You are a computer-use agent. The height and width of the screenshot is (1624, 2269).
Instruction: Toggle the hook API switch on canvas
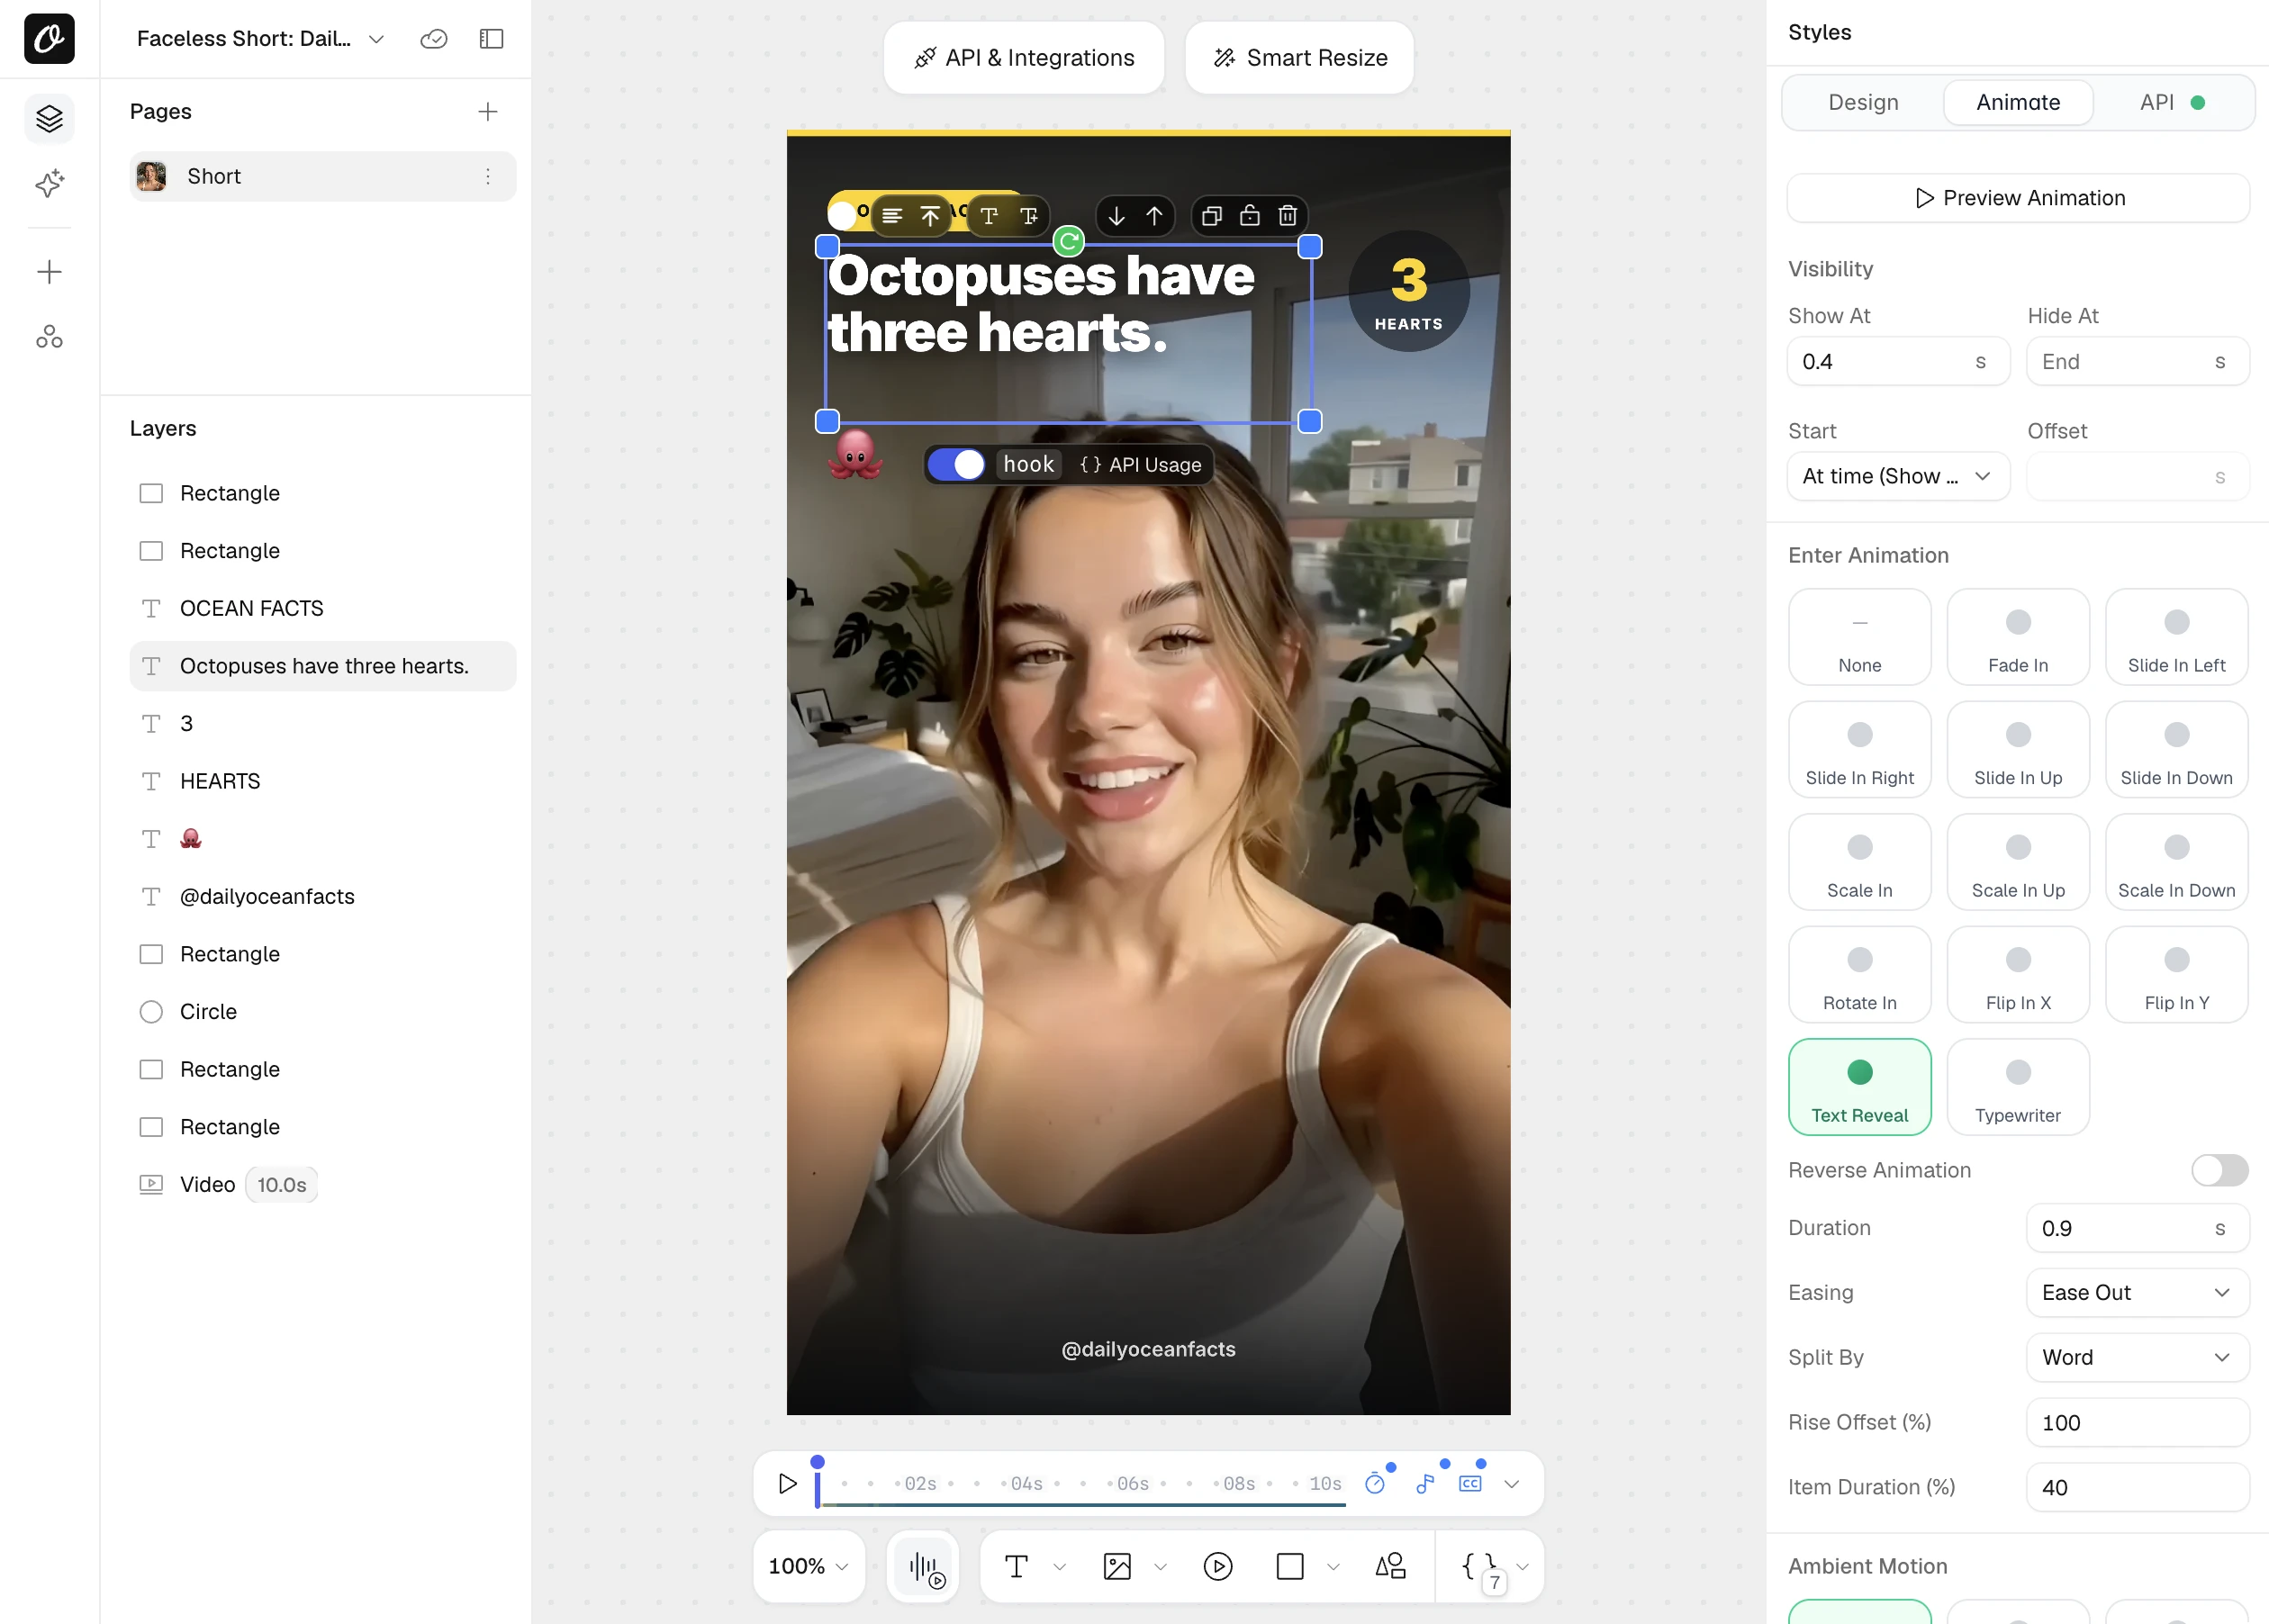coord(956,465)
